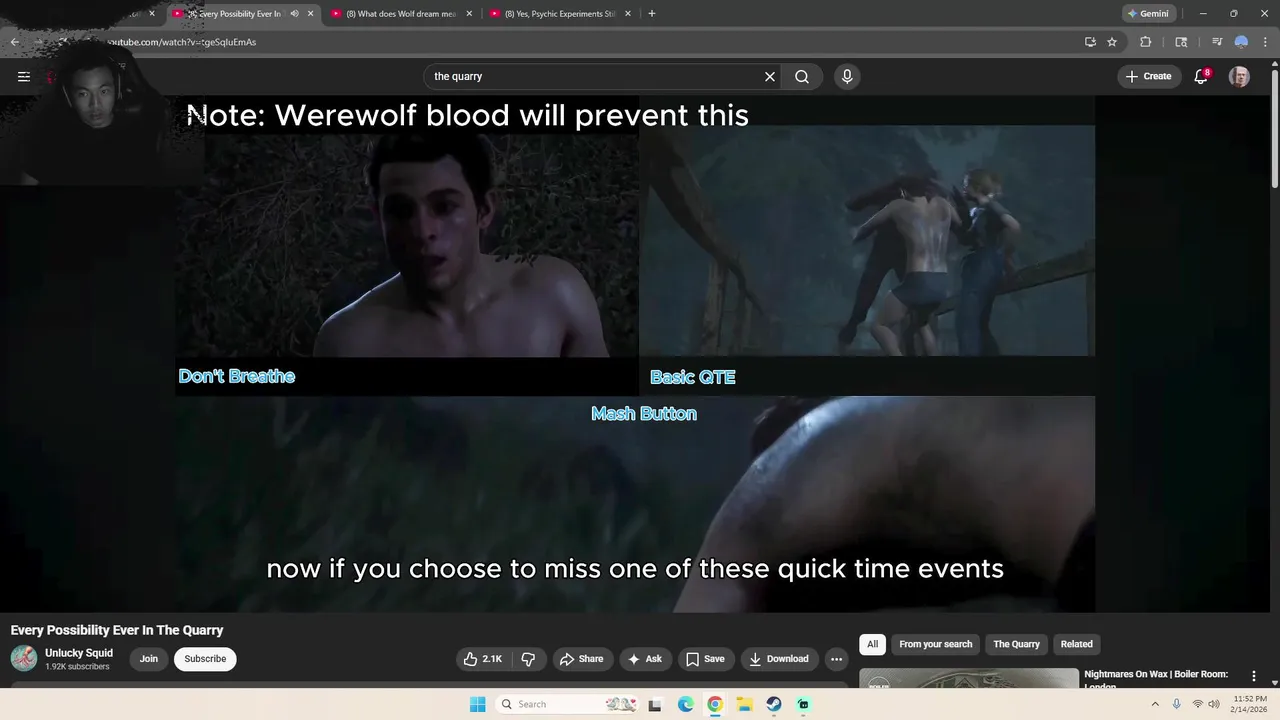
Task: Open more actions ellipsis under the video
Action: pos(836,659)
